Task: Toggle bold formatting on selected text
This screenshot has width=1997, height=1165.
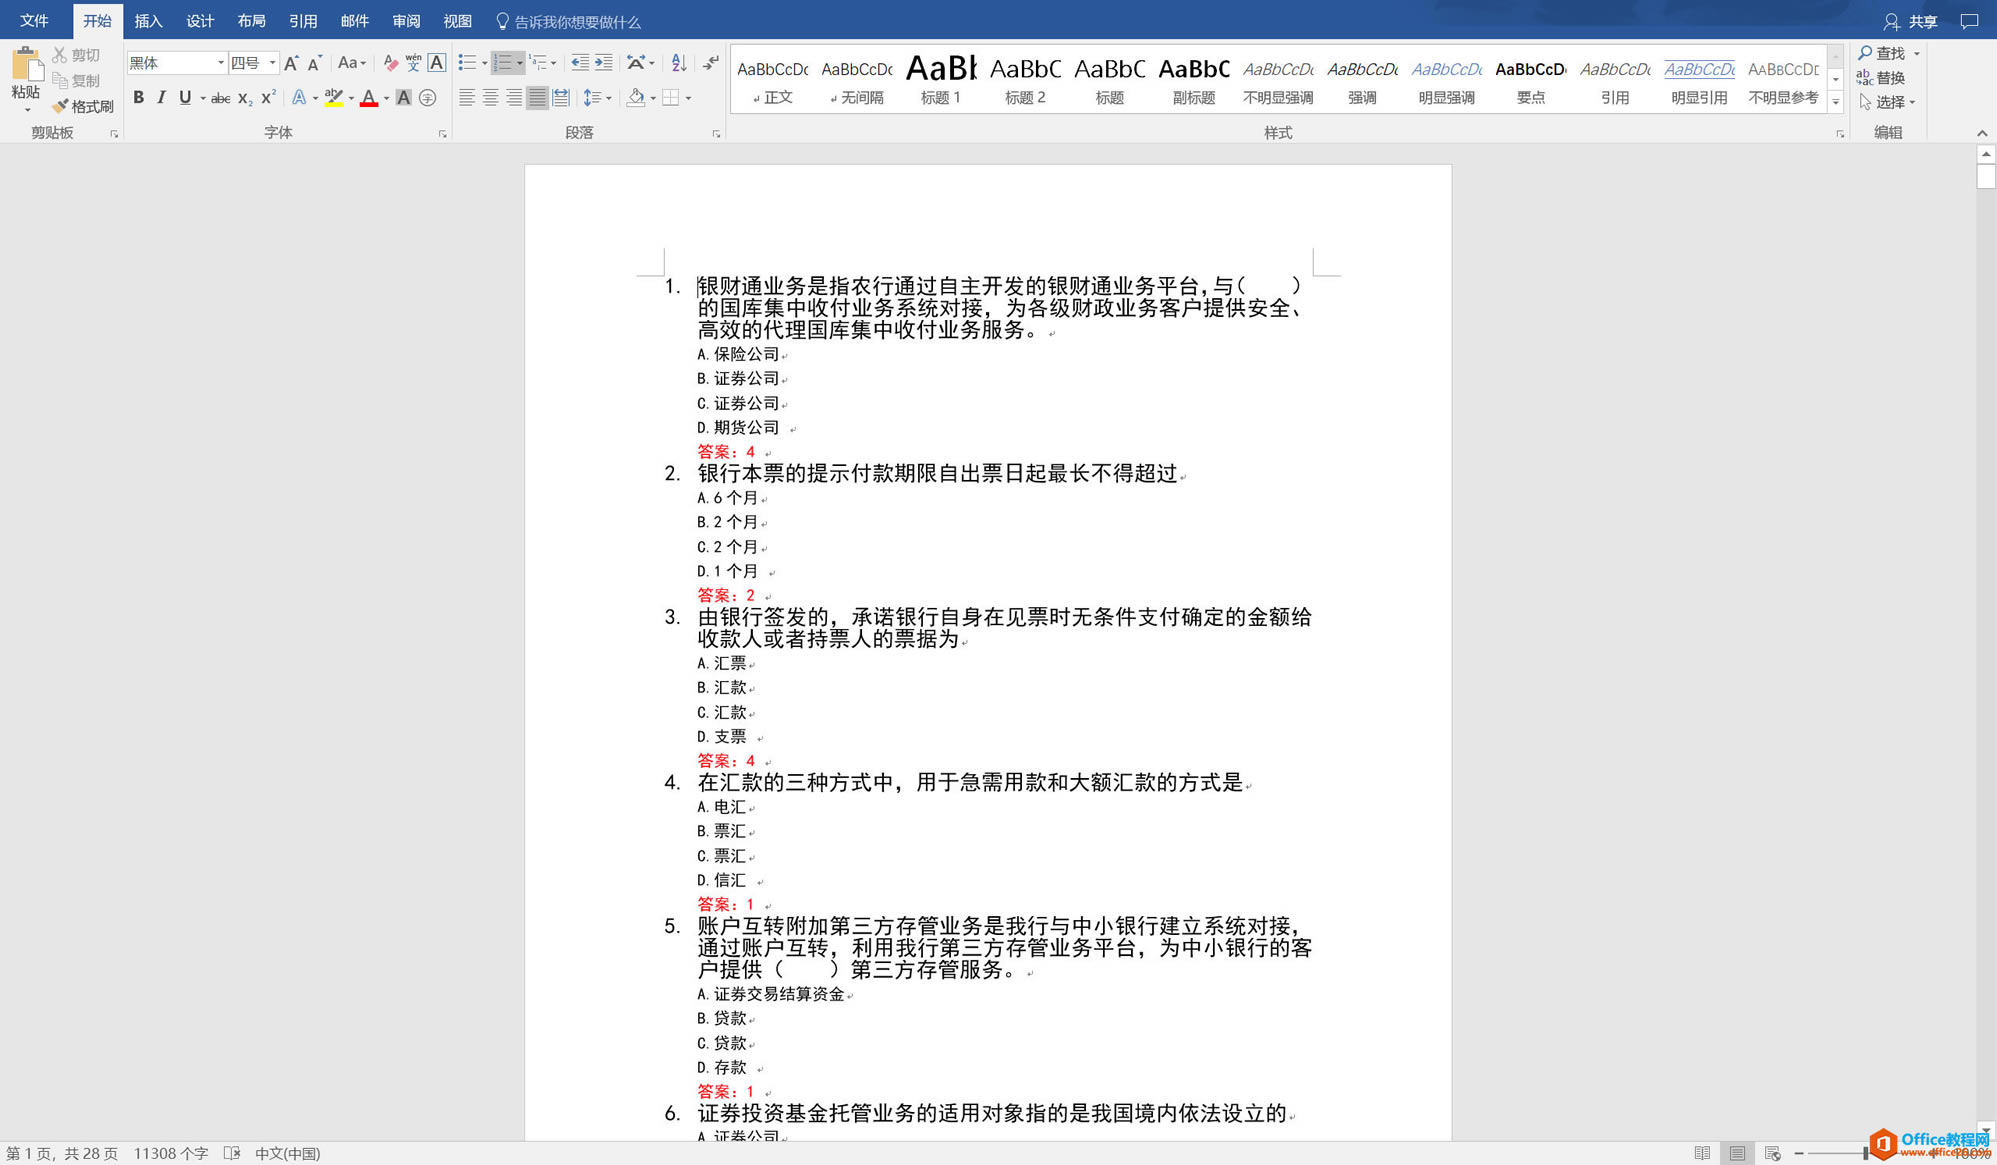Action: point(139,98)
